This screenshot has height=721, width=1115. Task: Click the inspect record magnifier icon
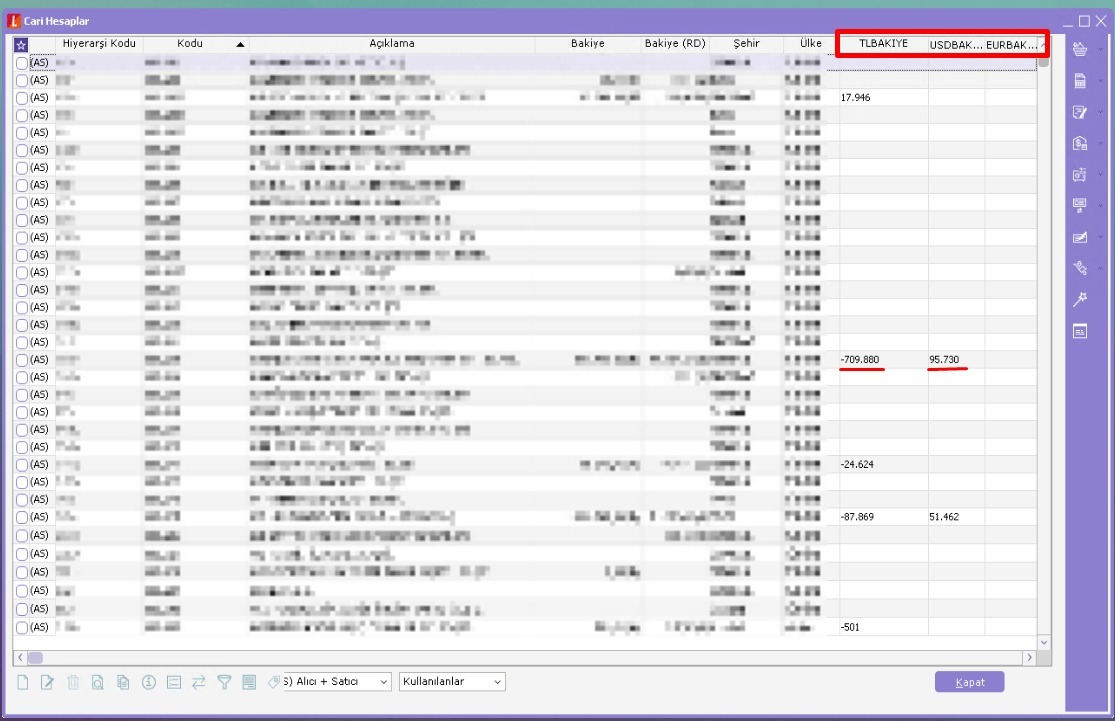click(97, 682)
